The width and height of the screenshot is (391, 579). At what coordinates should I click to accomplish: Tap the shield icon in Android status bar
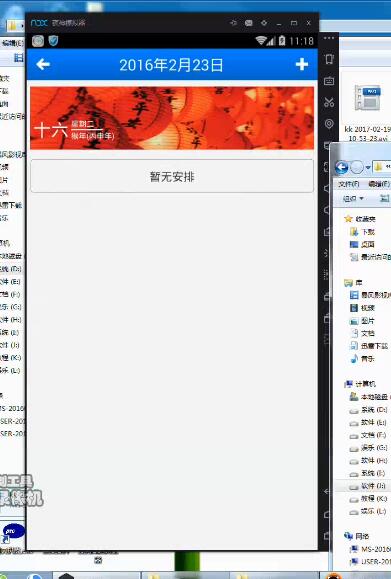tap(54, 41)
